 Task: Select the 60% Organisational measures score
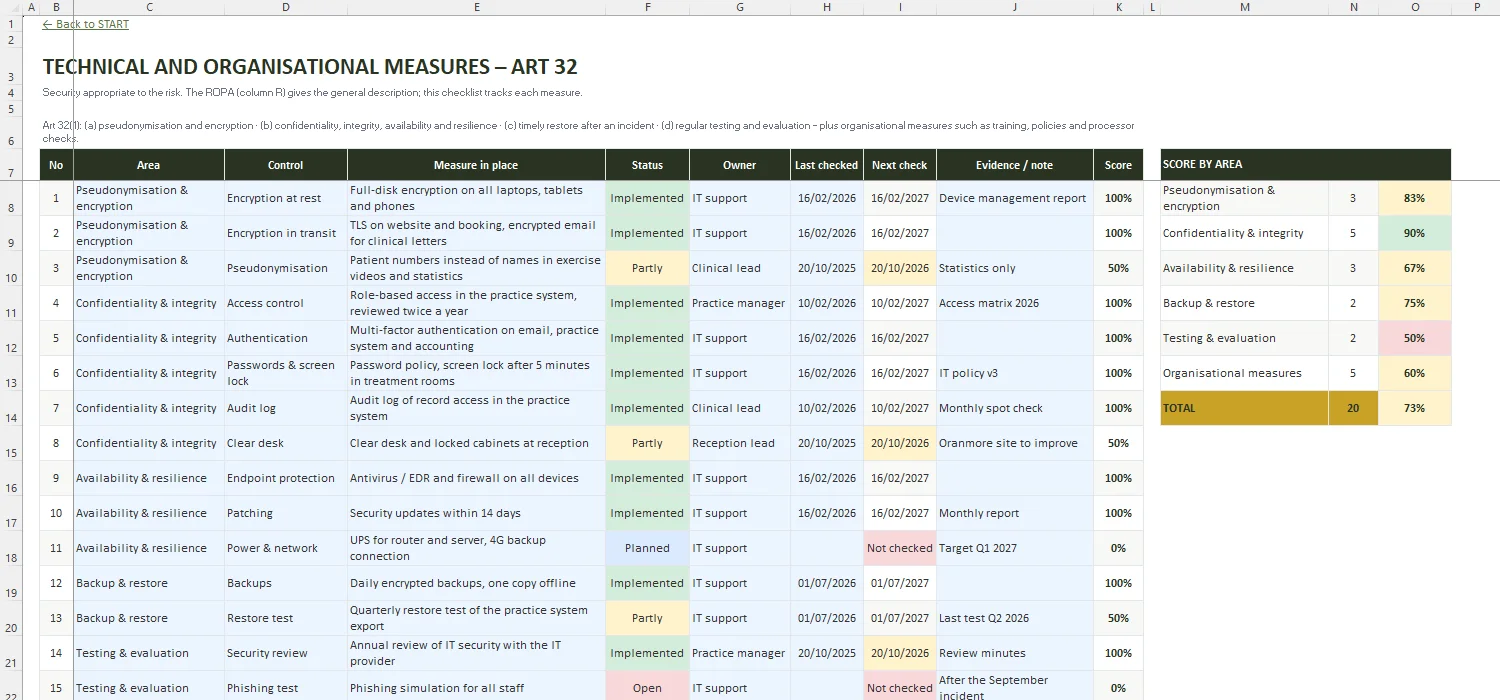1414,373
